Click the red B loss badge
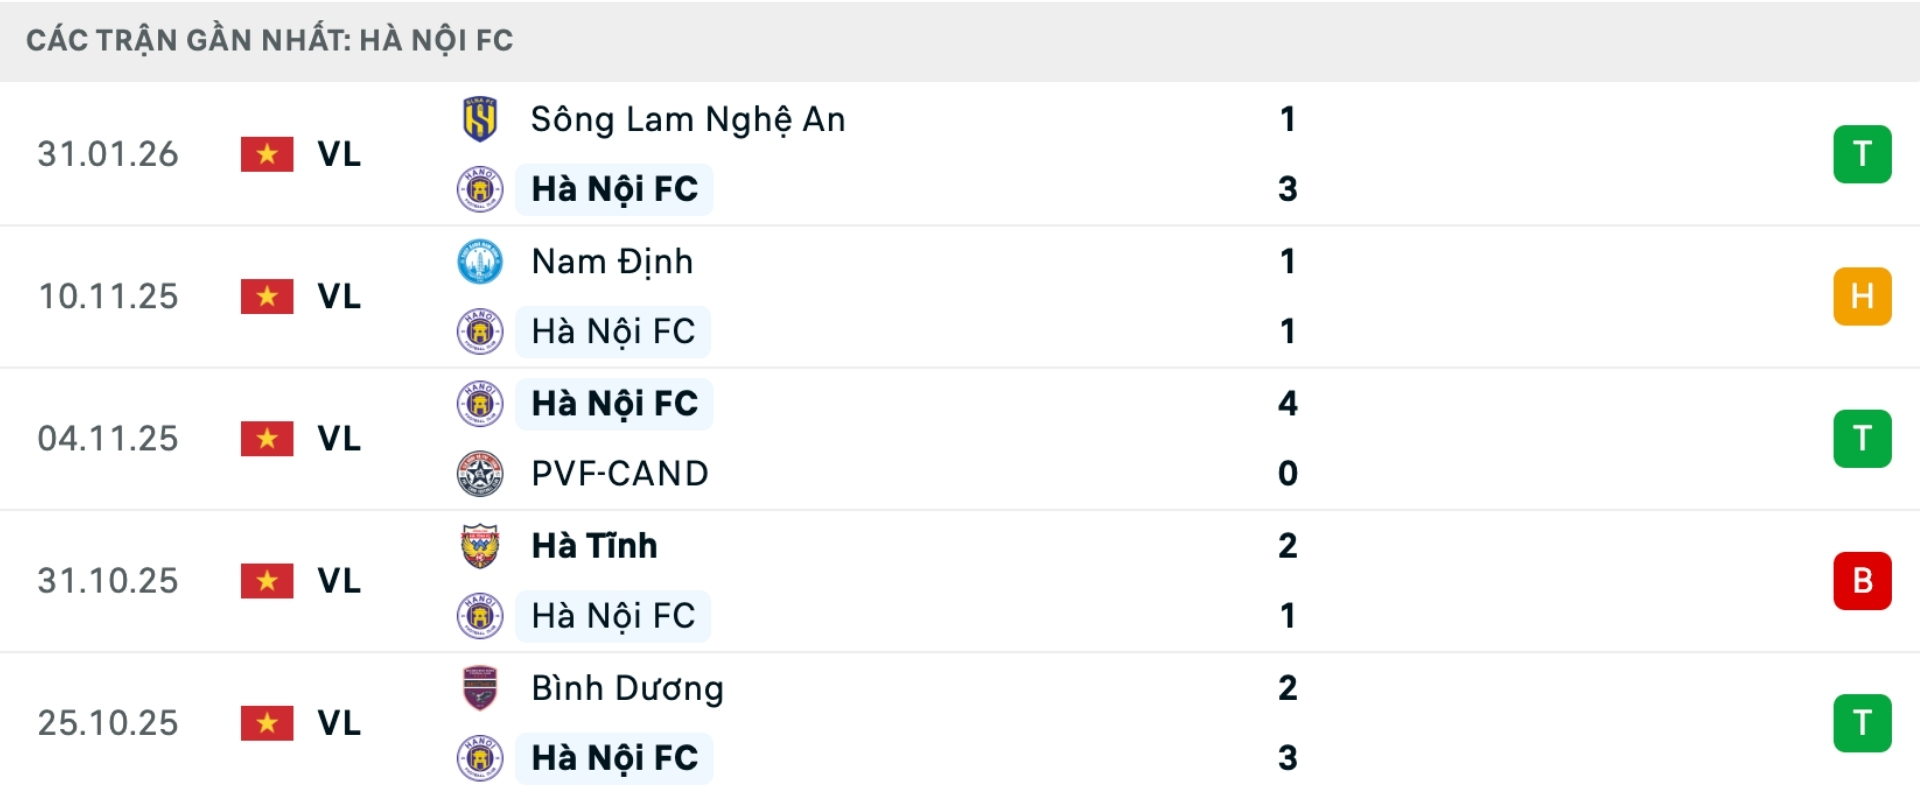This screenshot has height=792, width=1920. click(1861, 581)
